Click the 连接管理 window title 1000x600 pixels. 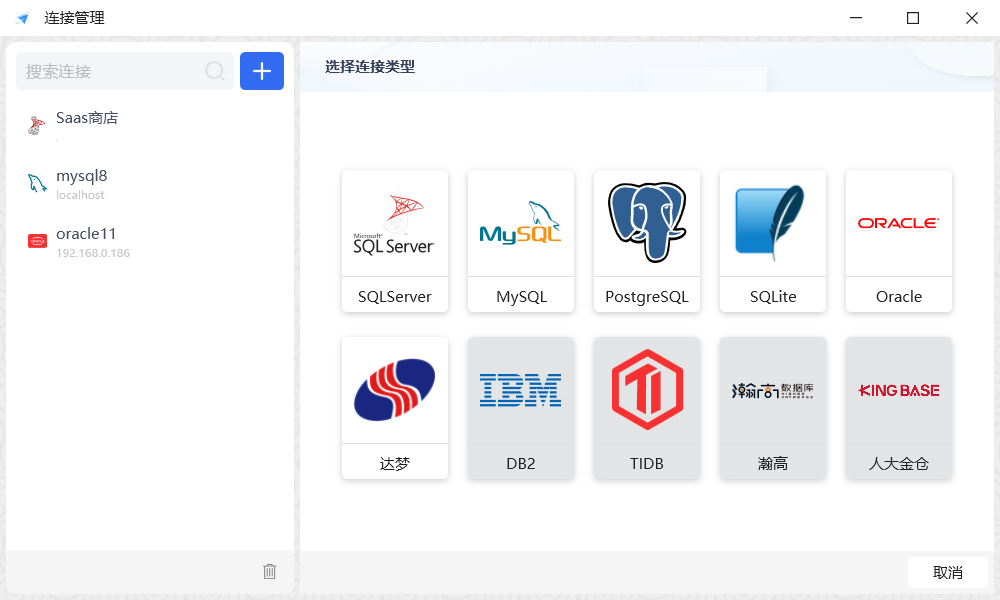coord(74,18)
